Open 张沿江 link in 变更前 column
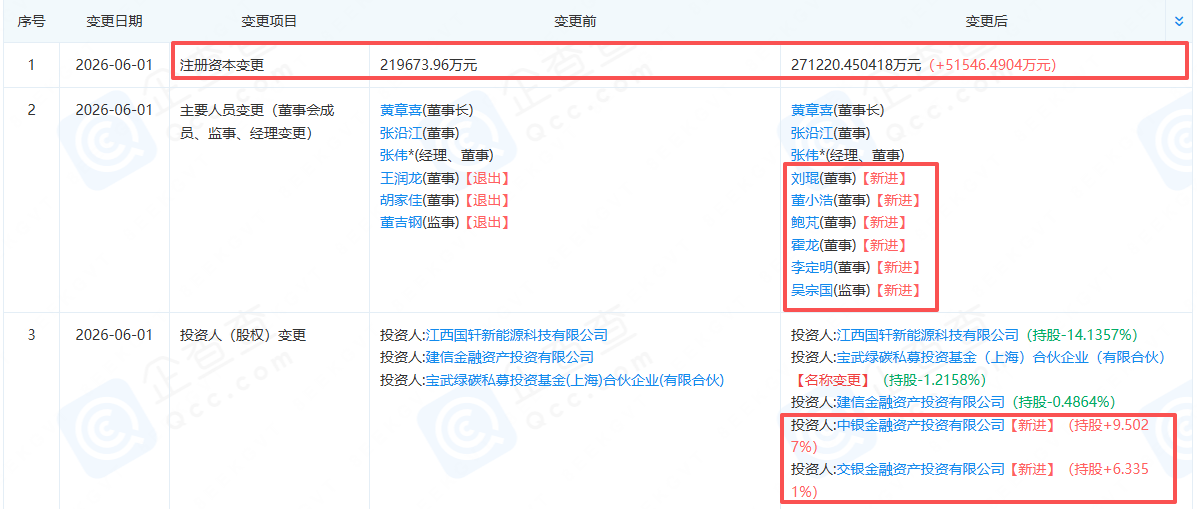 [x=401, y=133]
